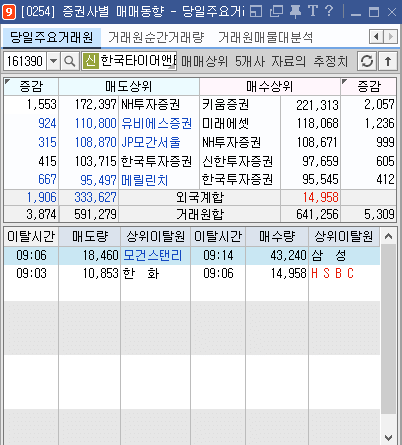
Task: Click the 매도량 column header
Action: pos(90,237)
